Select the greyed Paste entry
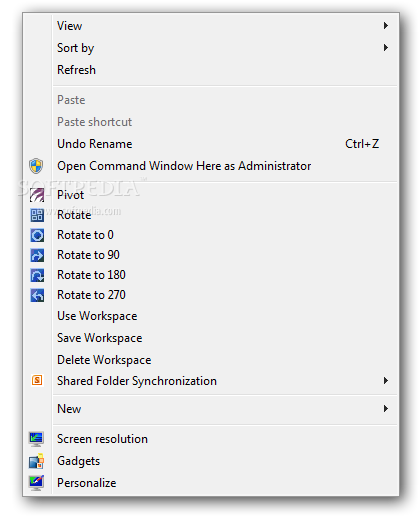420x517 pixels. click(211, 100)
